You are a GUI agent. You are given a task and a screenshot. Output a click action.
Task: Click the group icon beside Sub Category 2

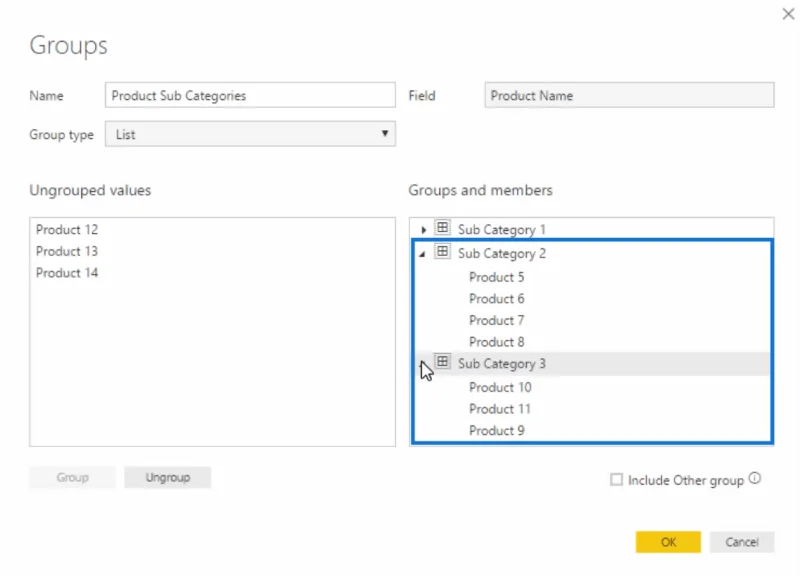point(442,252)
